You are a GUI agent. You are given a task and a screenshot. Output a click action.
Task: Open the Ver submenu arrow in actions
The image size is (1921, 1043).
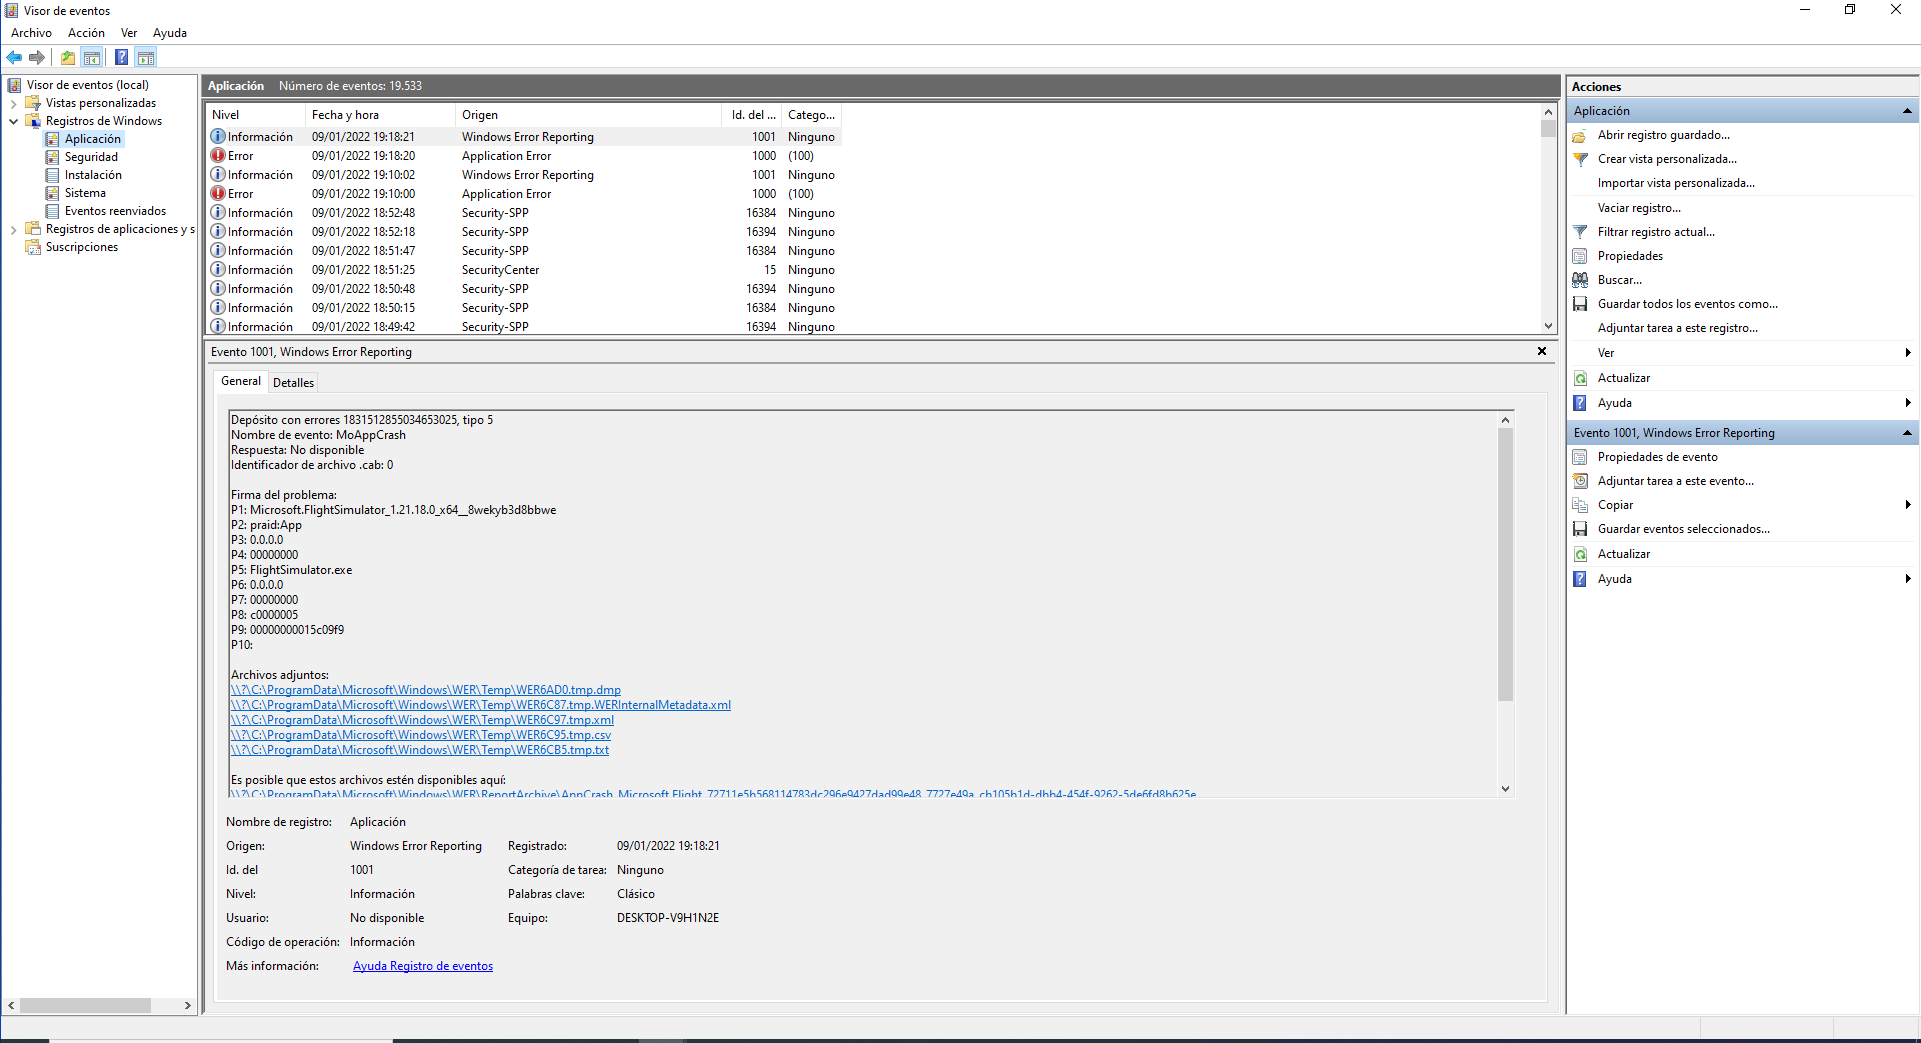(x=1908, y=353)
